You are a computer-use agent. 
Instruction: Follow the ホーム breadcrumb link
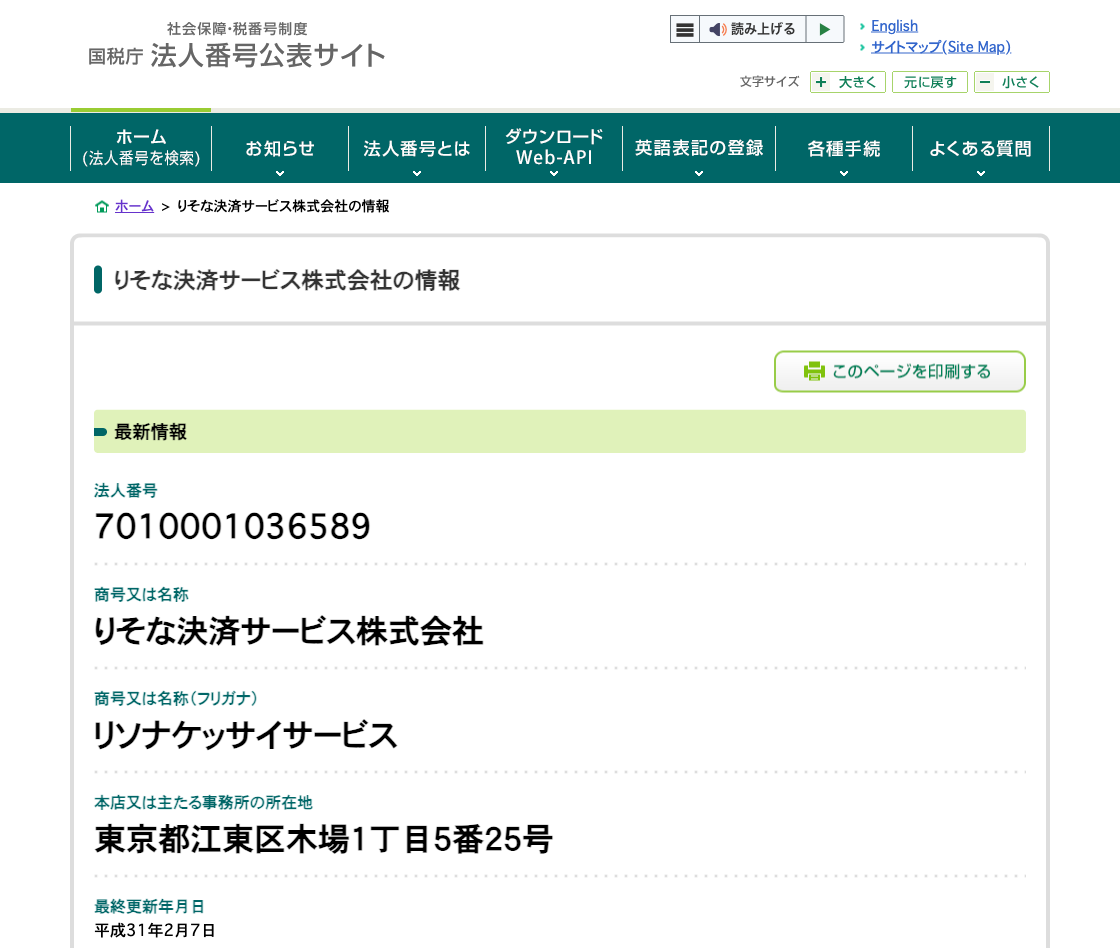[x=134, y=206]
